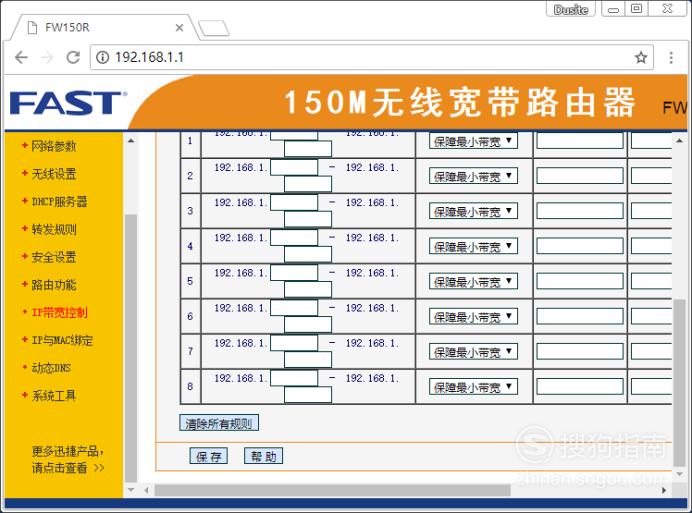Viewport: 692px width, 513px height.
Task: Click 帮助 help button
Action: click(x=263, y=456)
